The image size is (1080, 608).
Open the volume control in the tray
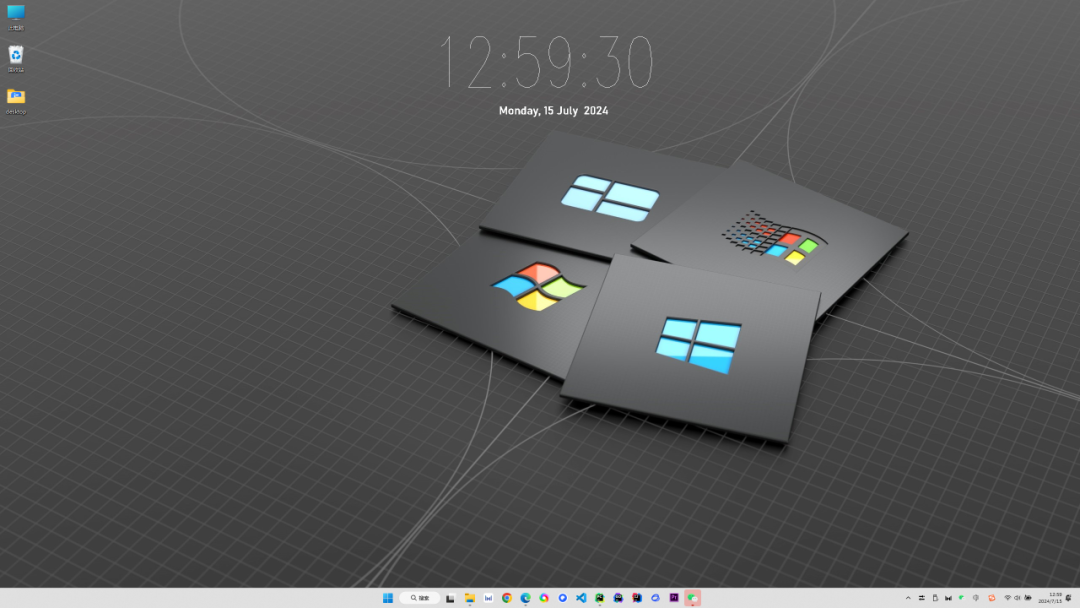(x=1017, y=598)
